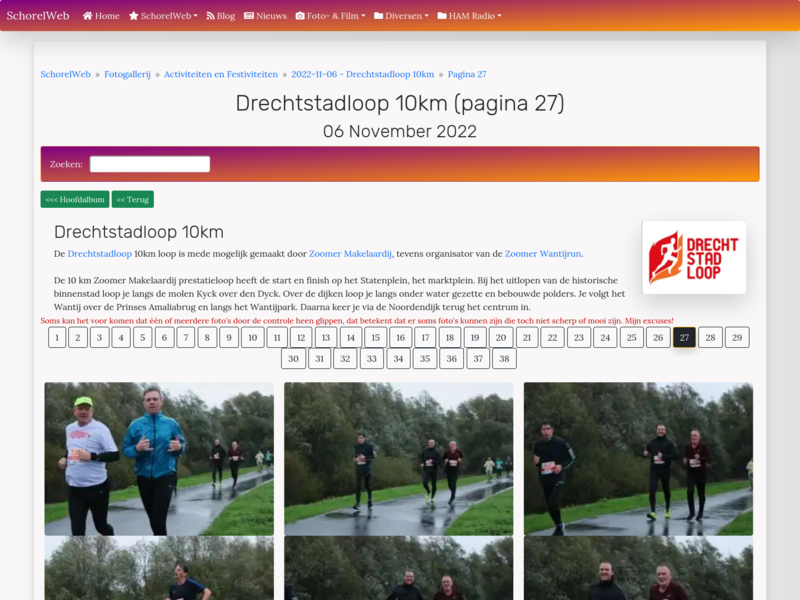Viewport: 800px width, 600px height.
Task: Select active page 27 button
Action: click(684, 337)
